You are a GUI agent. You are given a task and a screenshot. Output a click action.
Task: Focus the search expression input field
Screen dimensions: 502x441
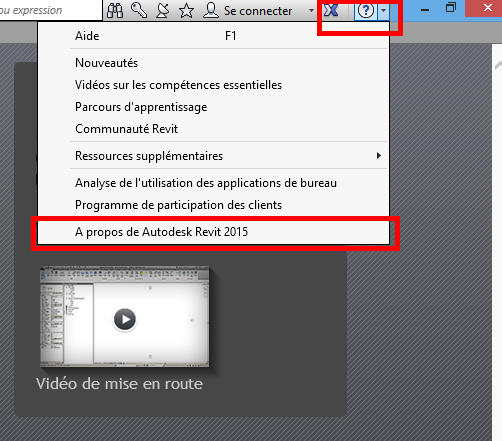click(50, 10)
